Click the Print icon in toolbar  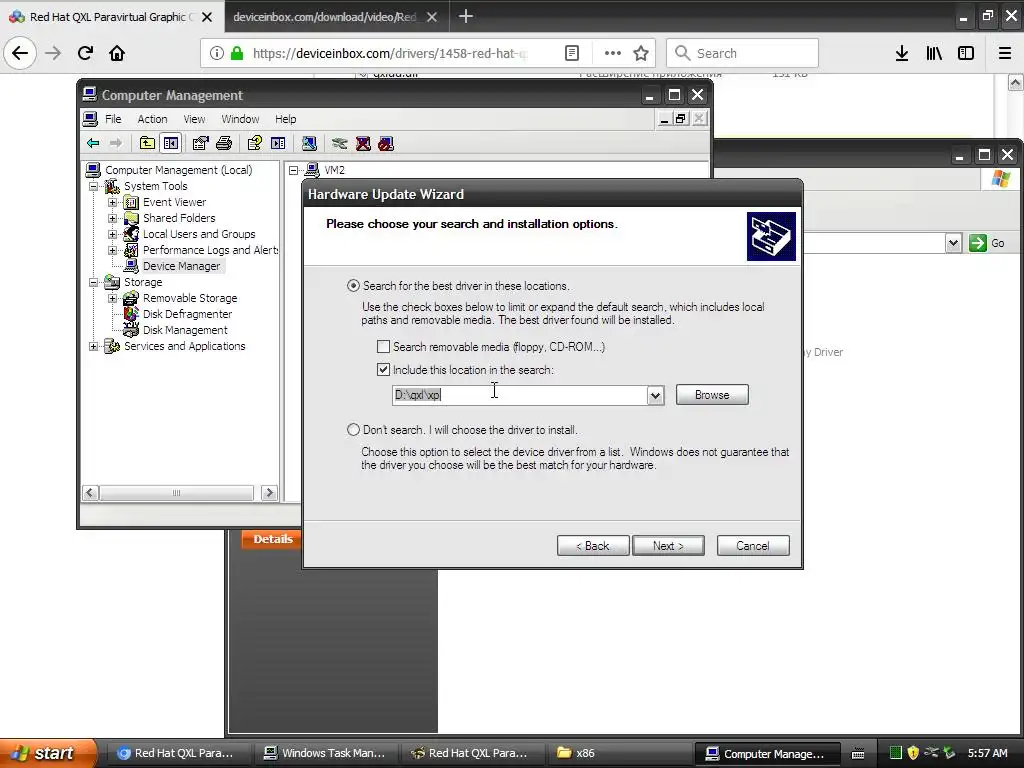click(224, 143)
